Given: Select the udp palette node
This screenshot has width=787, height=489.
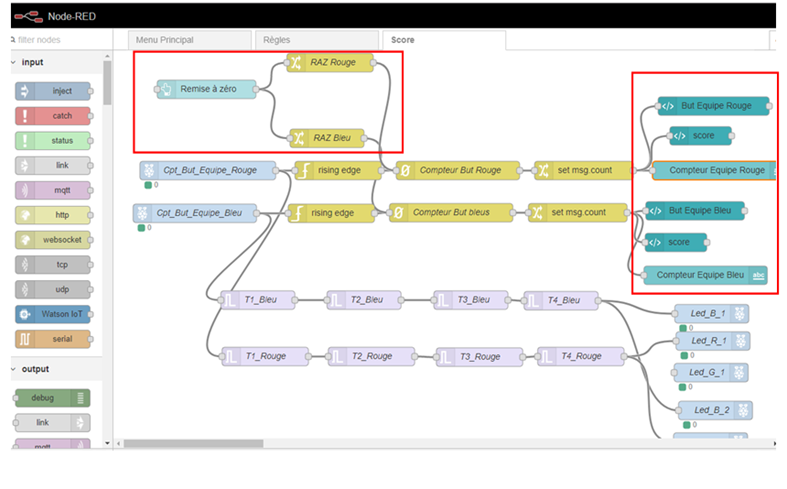Looking at the screenshot, I should click(53, 289).
